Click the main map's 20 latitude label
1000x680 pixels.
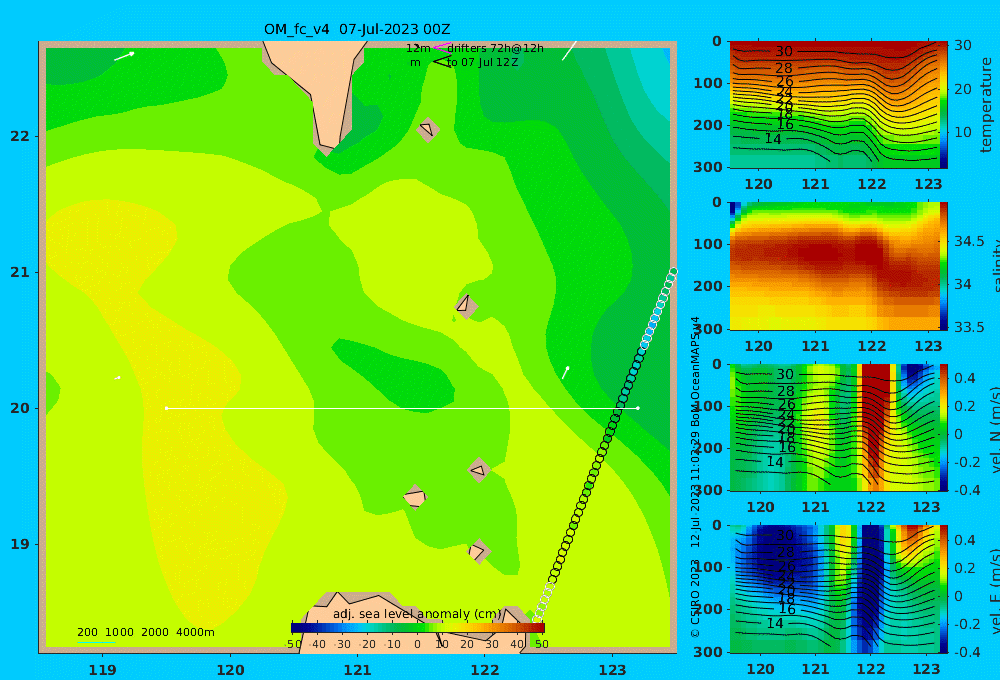click(x=20, y=408)
